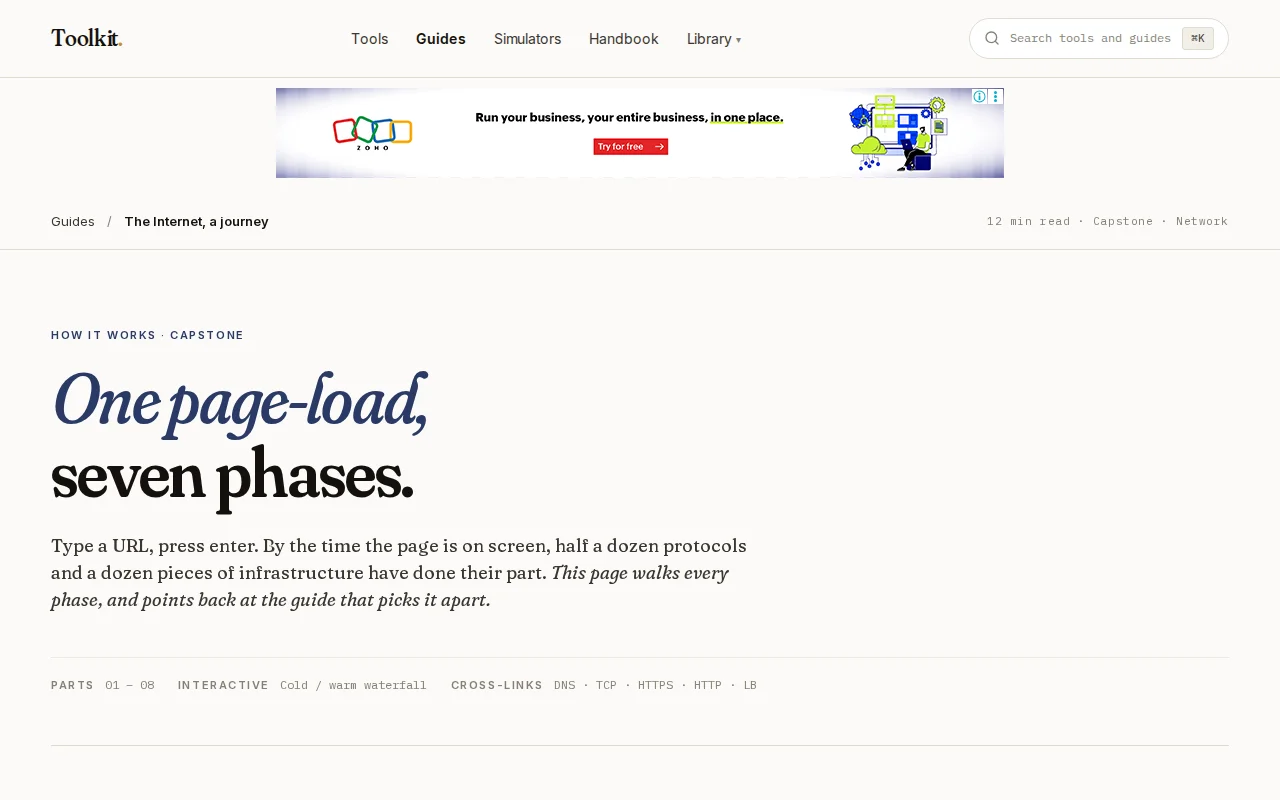This screenshot has width=1280, height=800.
Task: Expand the Library dropdown menu
Action: 714,39
